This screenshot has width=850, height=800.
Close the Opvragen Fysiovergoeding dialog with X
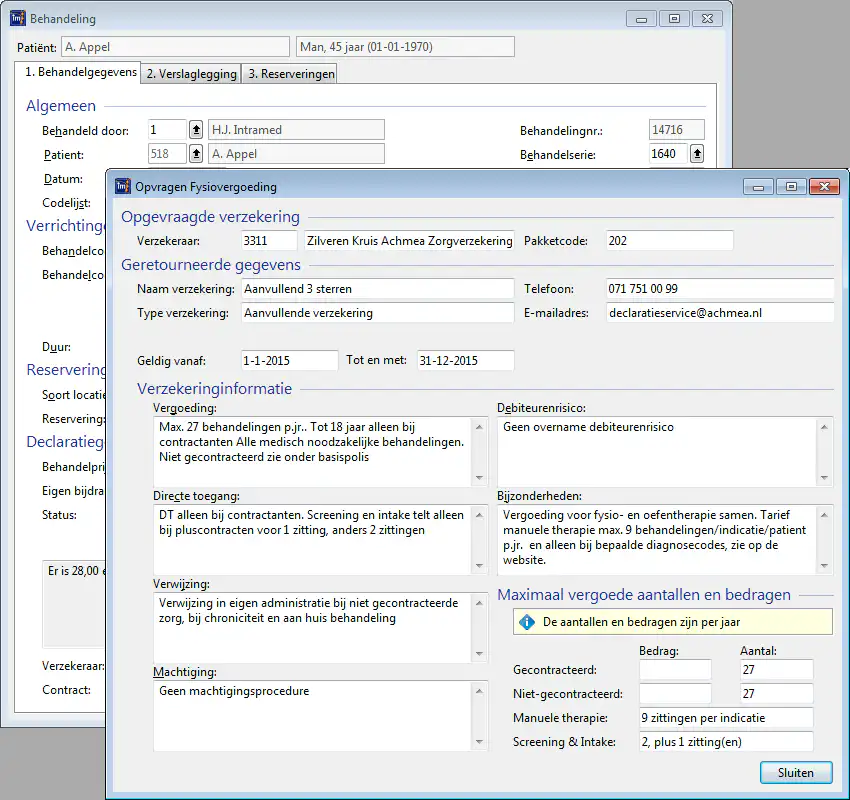tap(823, 186)
